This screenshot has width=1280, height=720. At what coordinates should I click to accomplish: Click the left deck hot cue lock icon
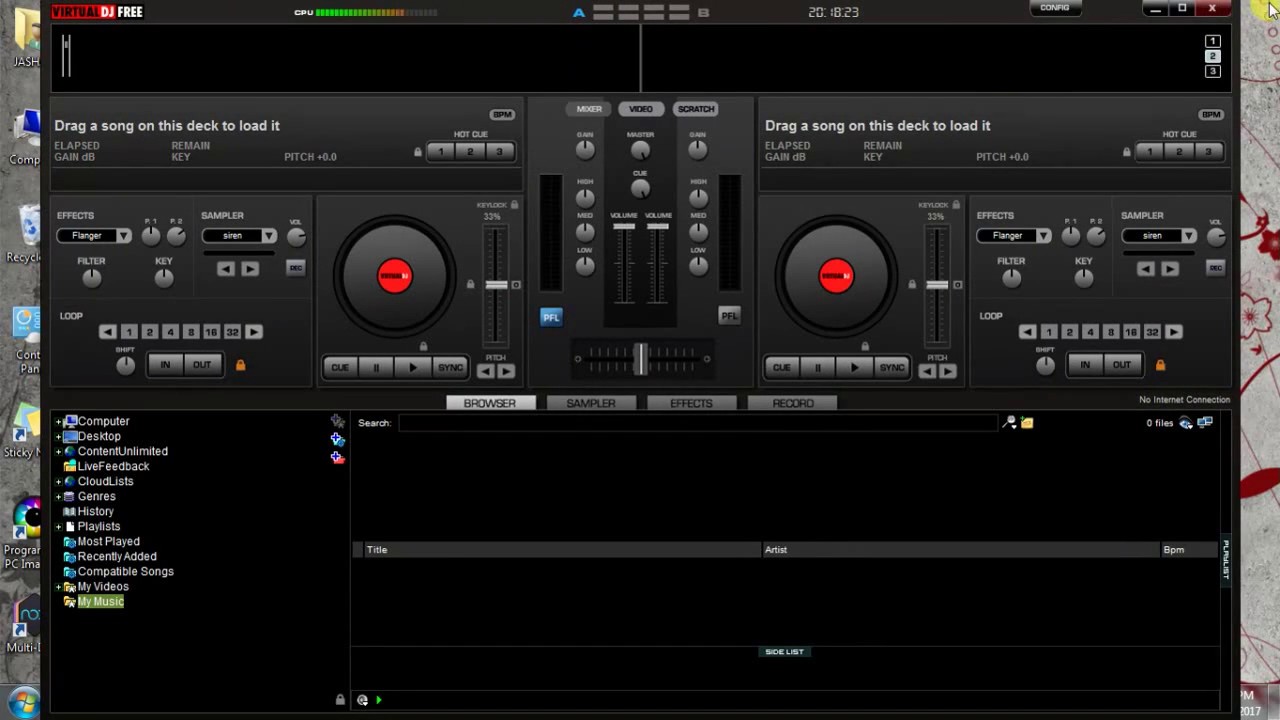click(418, 152)
